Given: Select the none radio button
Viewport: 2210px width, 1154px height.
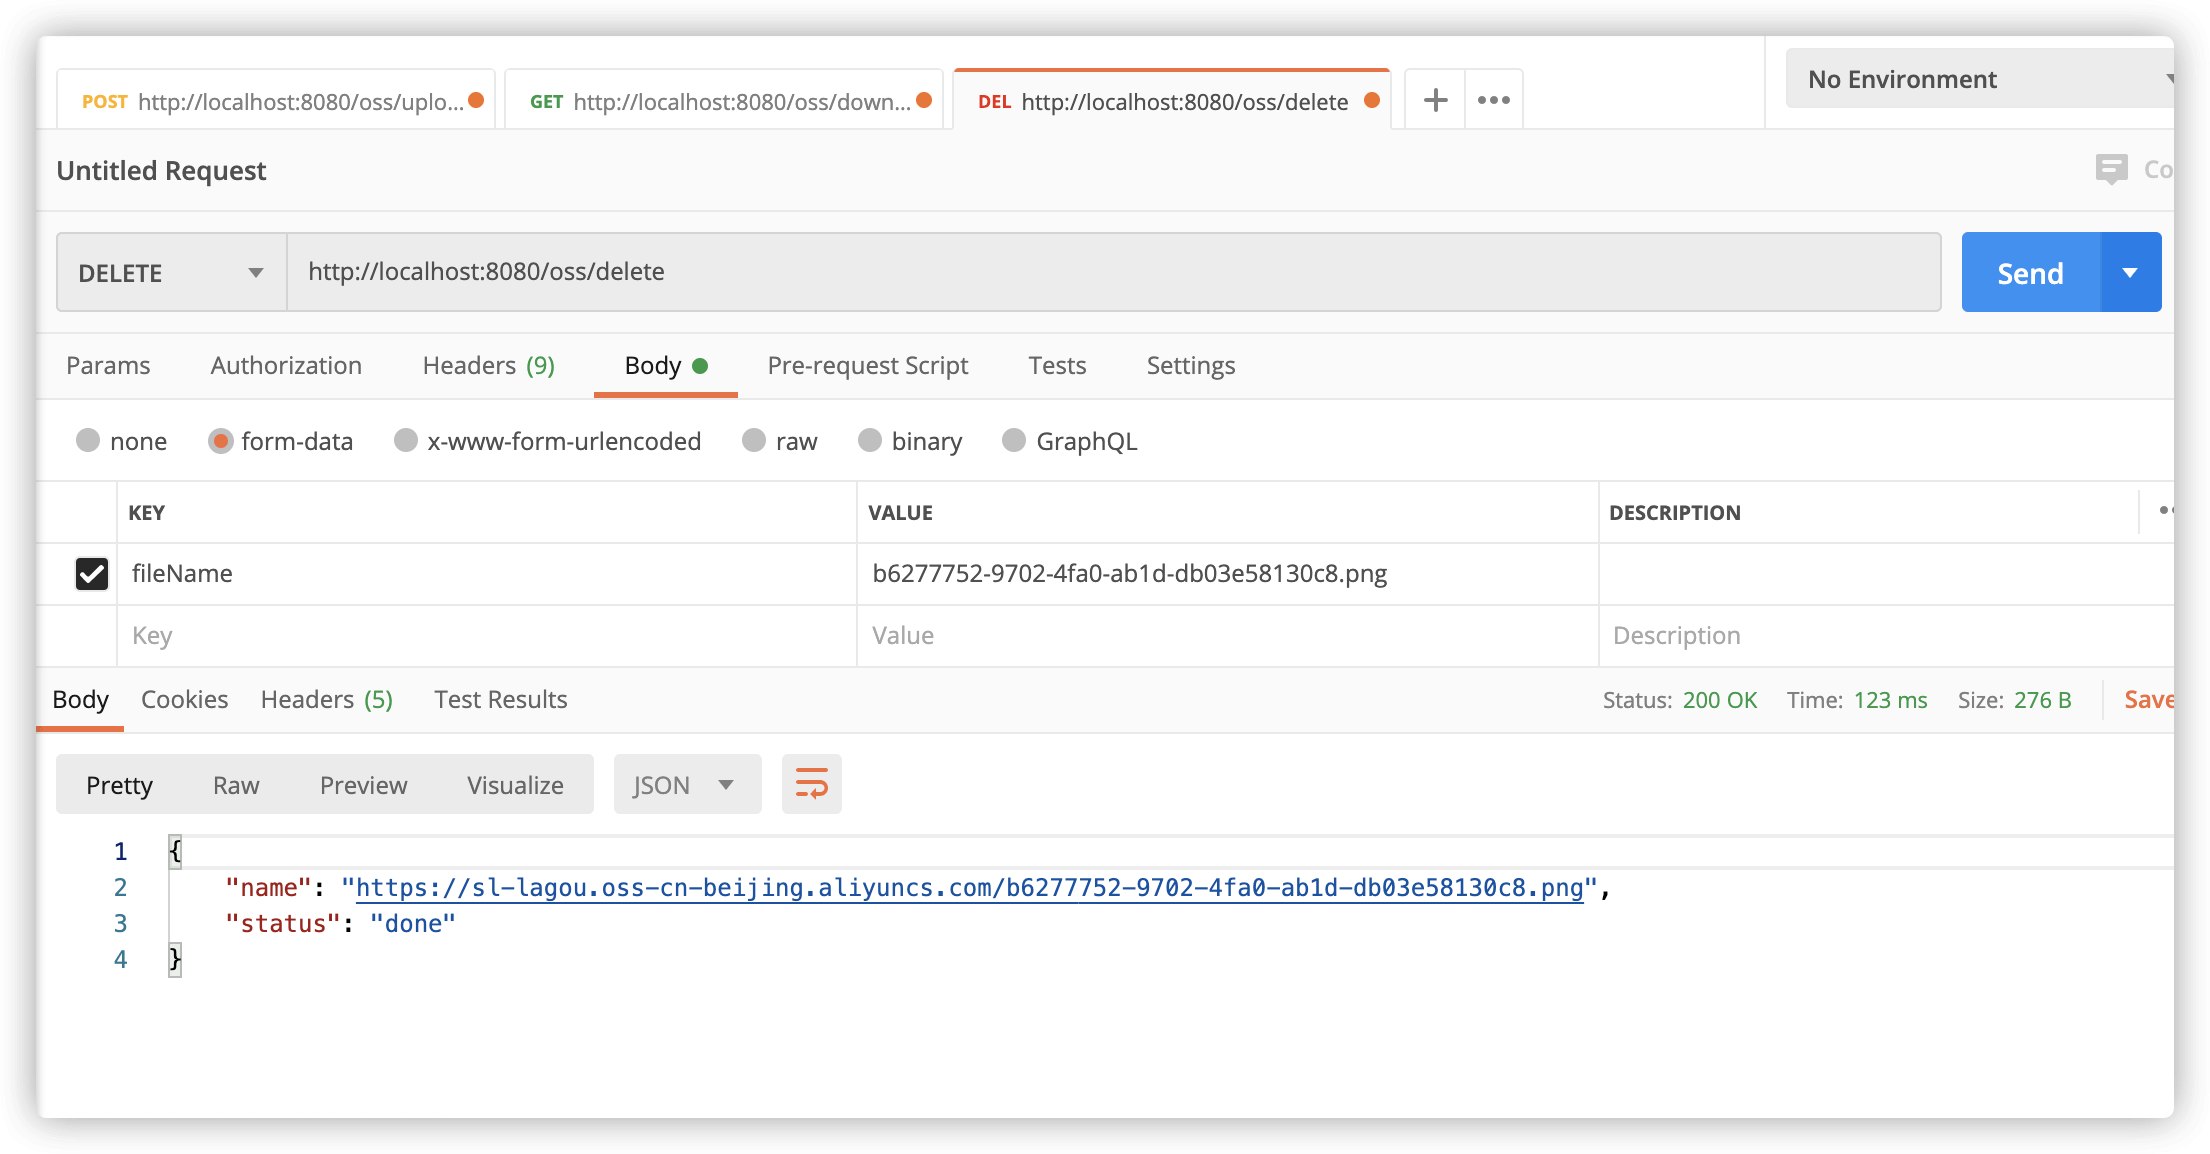Looking at the screenshot, I should (86, 441).
